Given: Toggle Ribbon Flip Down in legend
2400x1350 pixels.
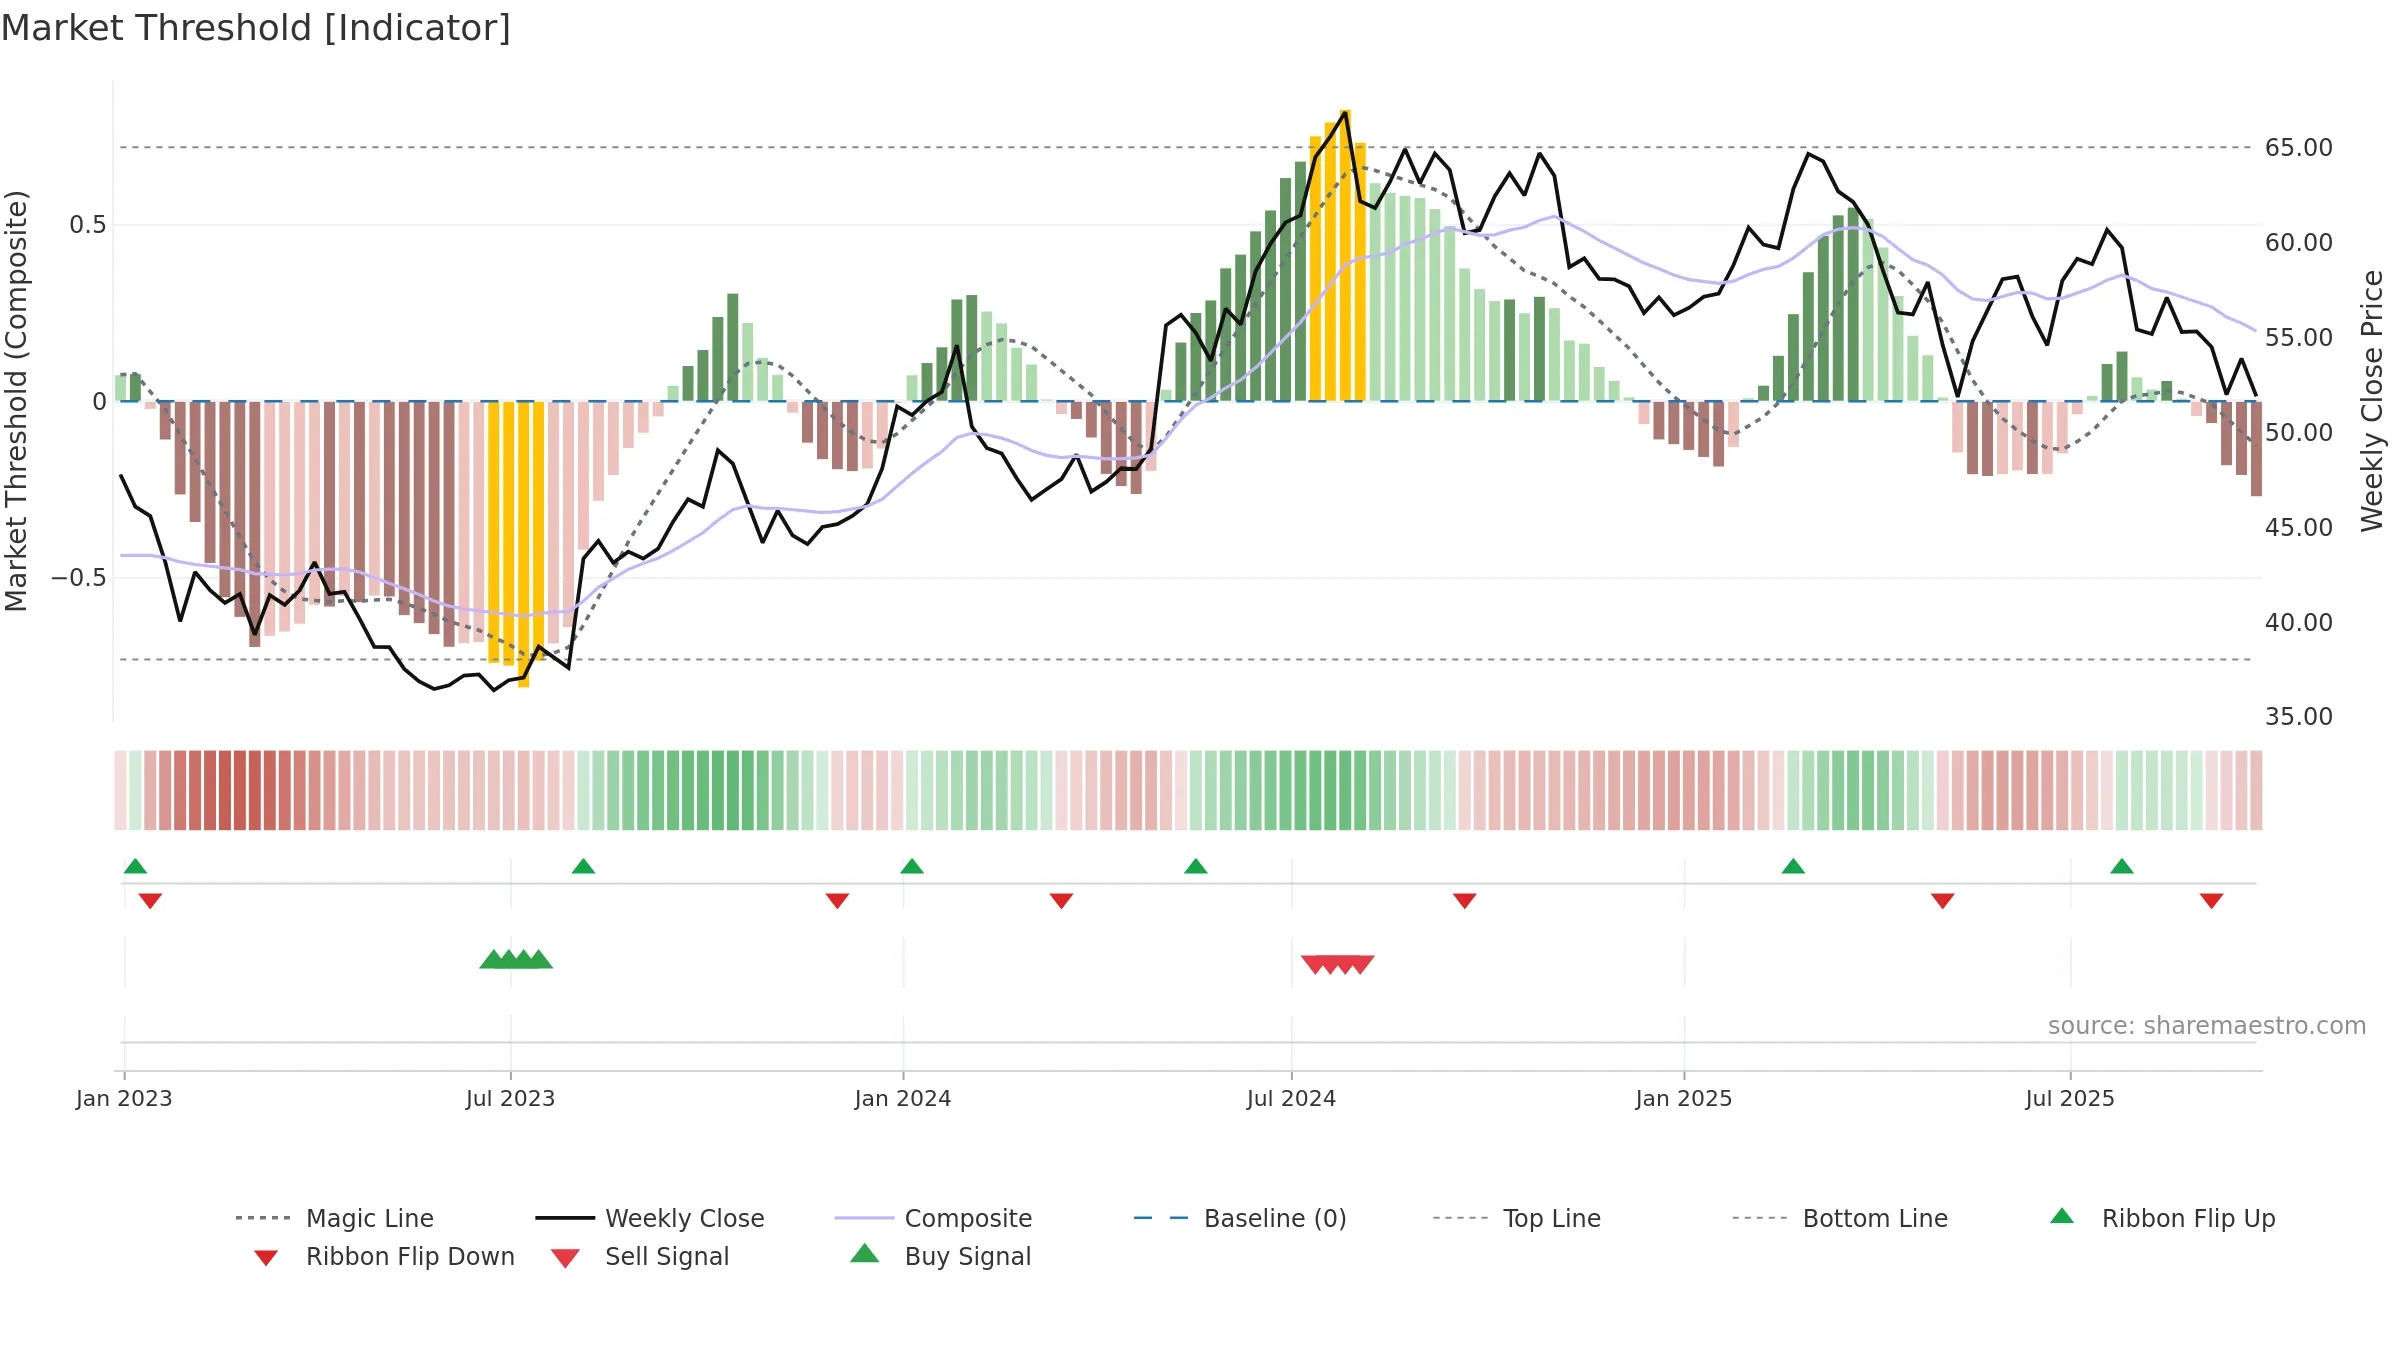Looking at the screenshot, I should (384, 1256).
